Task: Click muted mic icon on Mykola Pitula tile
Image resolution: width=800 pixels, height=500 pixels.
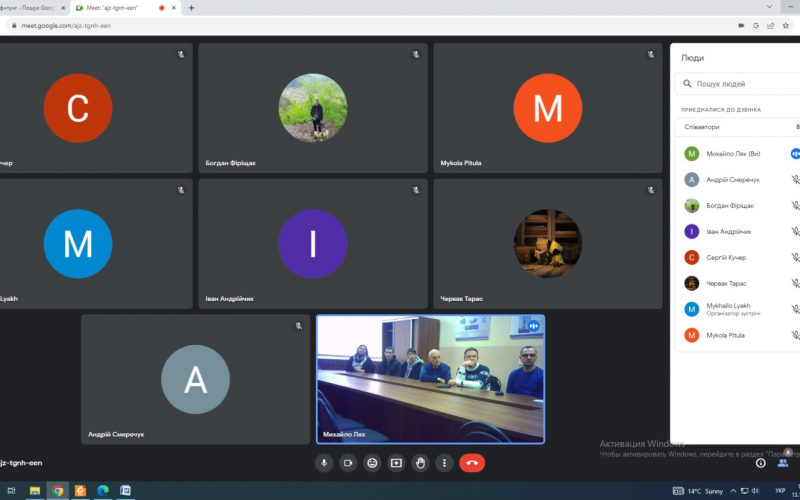Action: (x=651, y=54)
